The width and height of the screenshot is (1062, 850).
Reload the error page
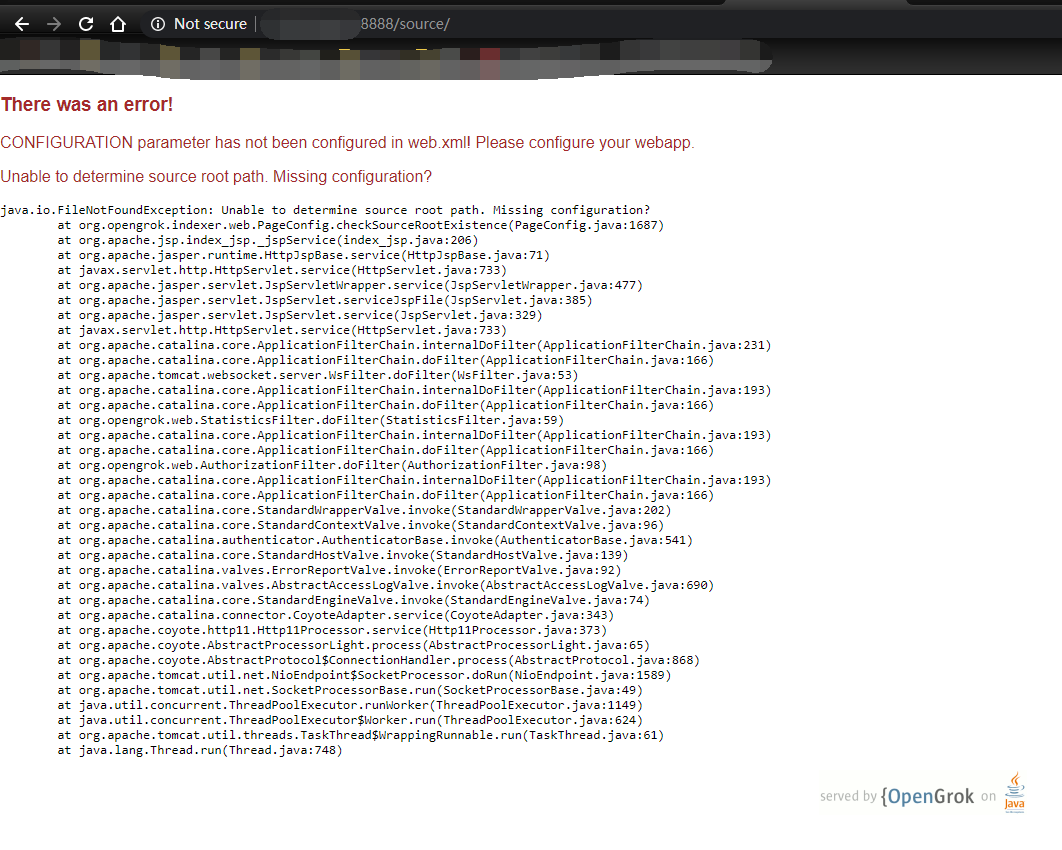pos(85,24)
